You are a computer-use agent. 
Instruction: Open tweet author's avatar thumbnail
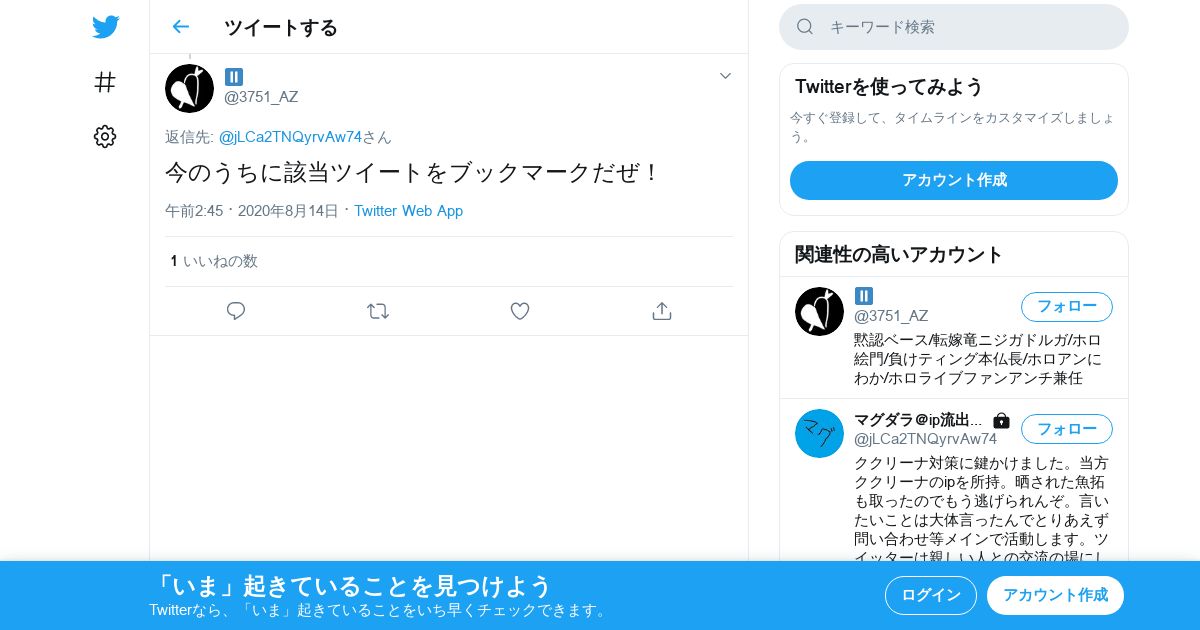pos(189,88)
